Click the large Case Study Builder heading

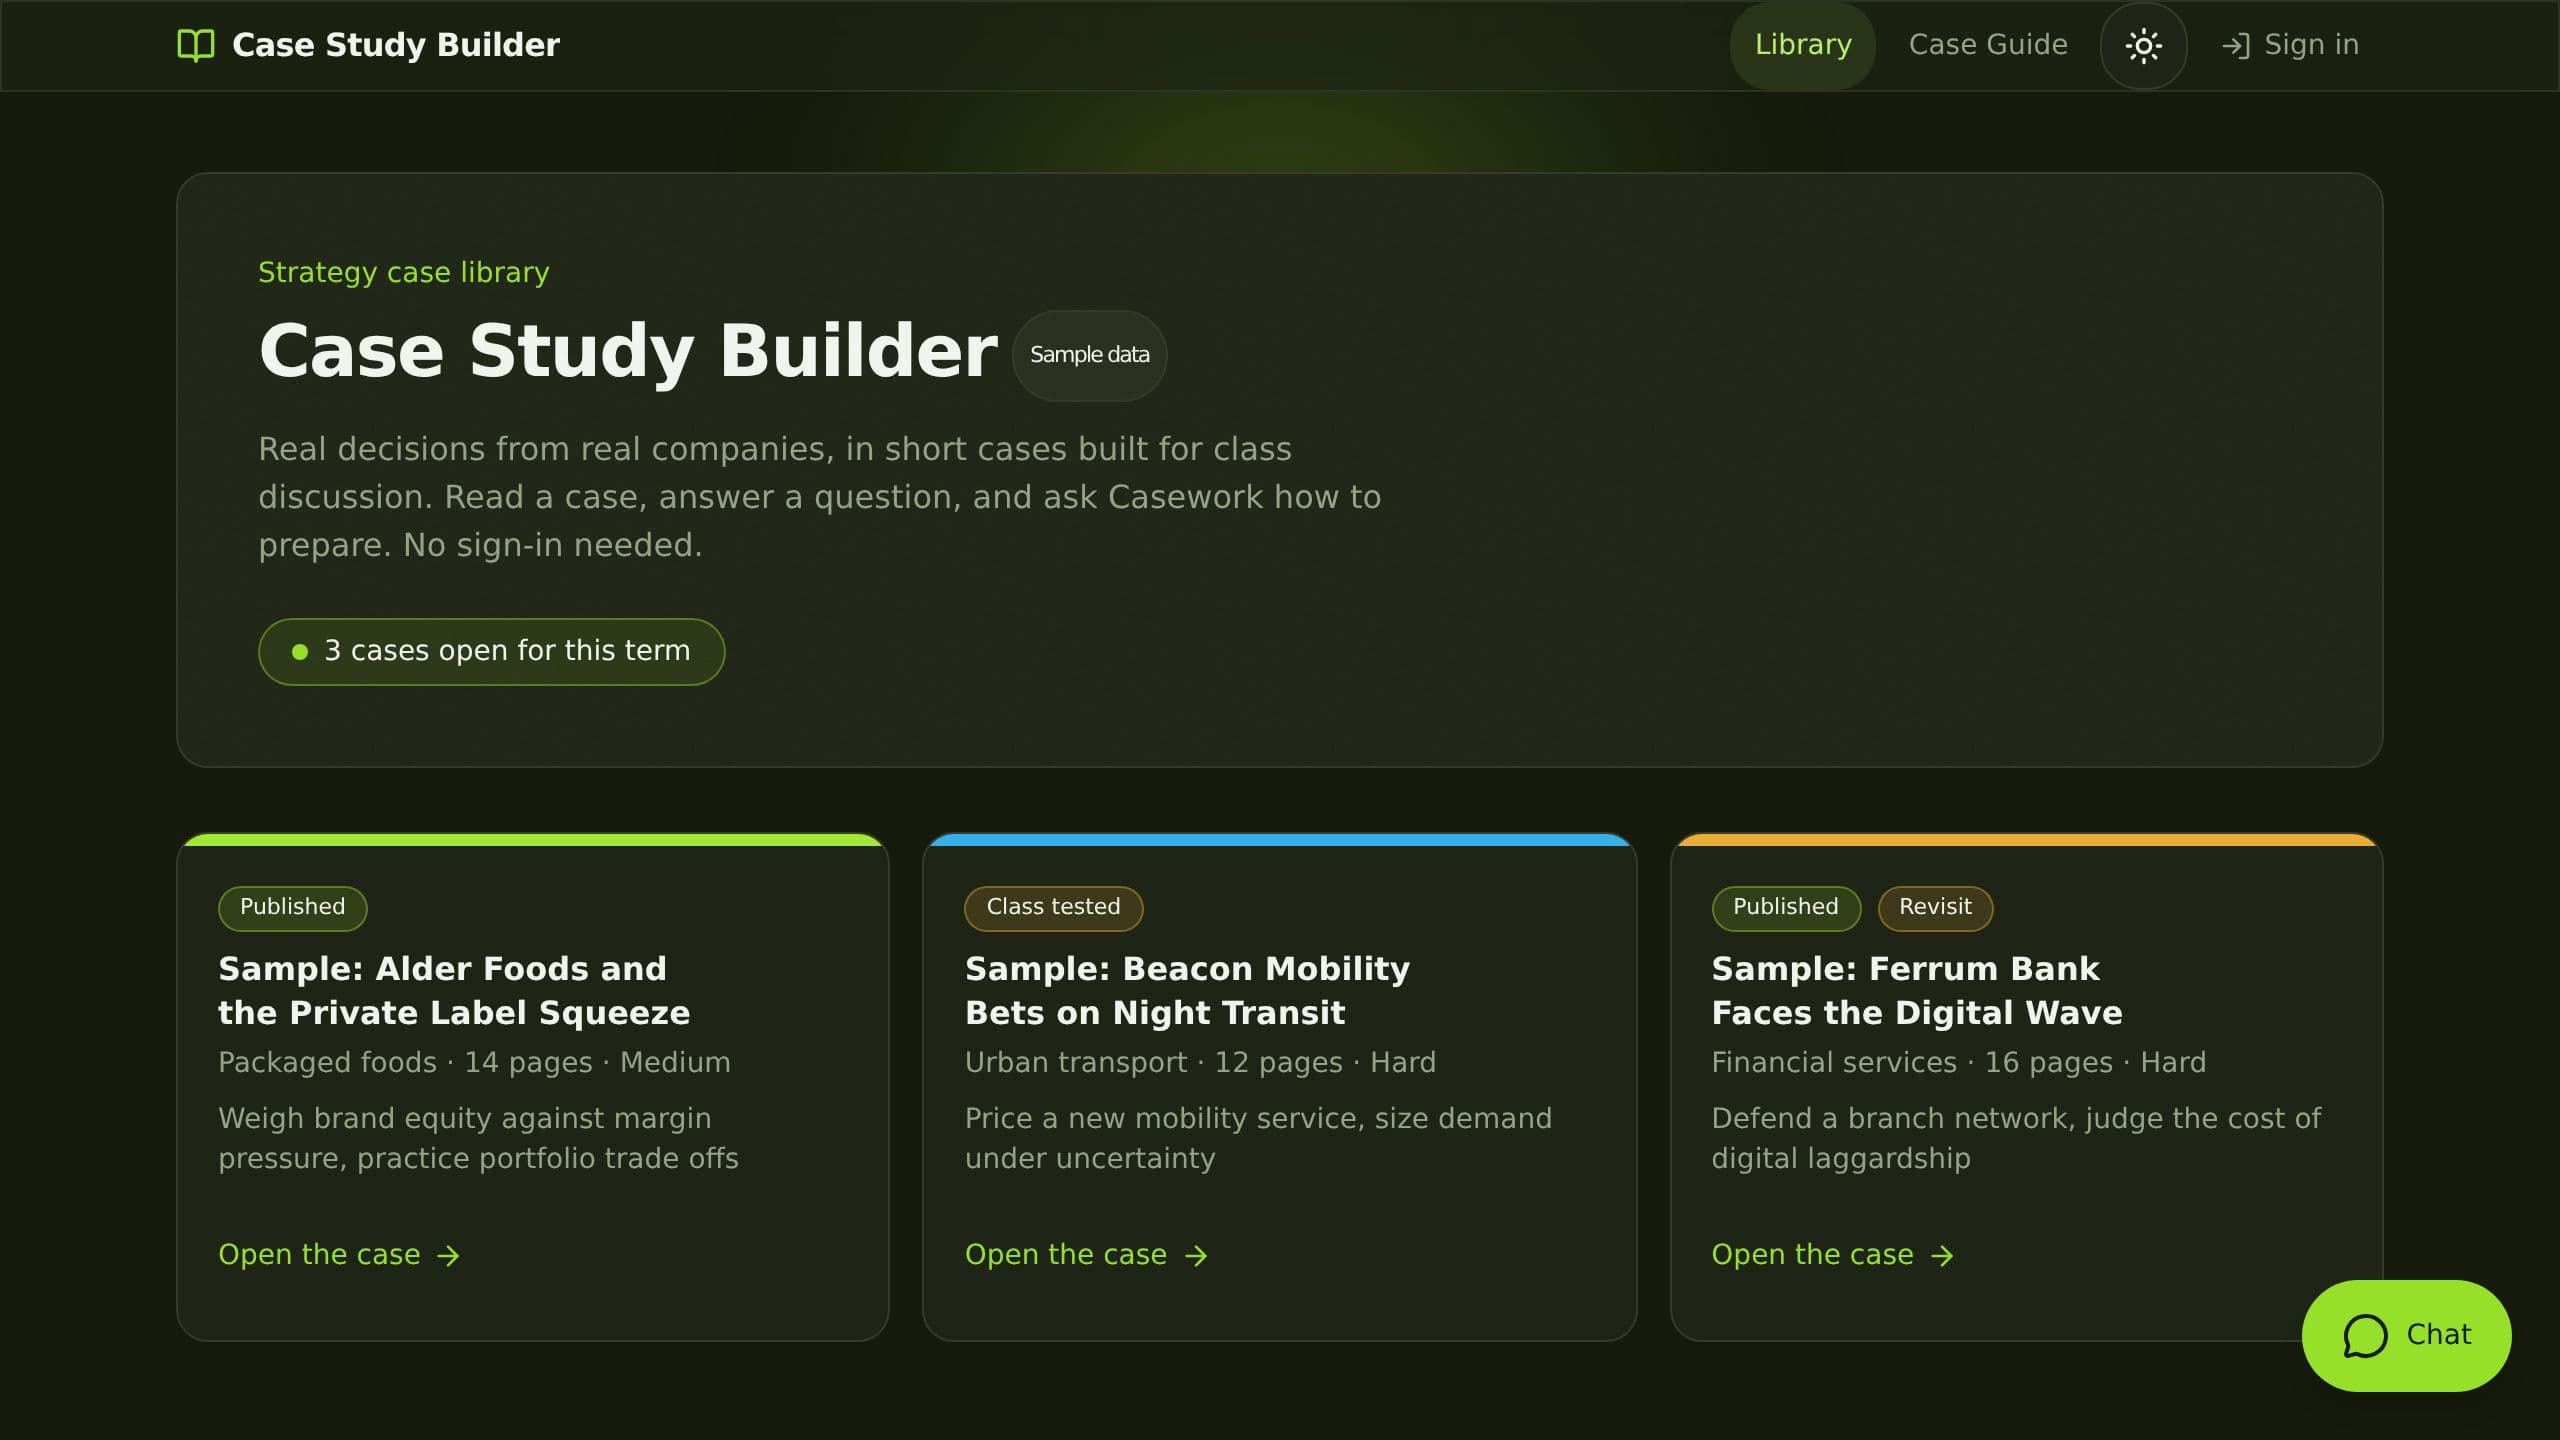coord(628,352)
